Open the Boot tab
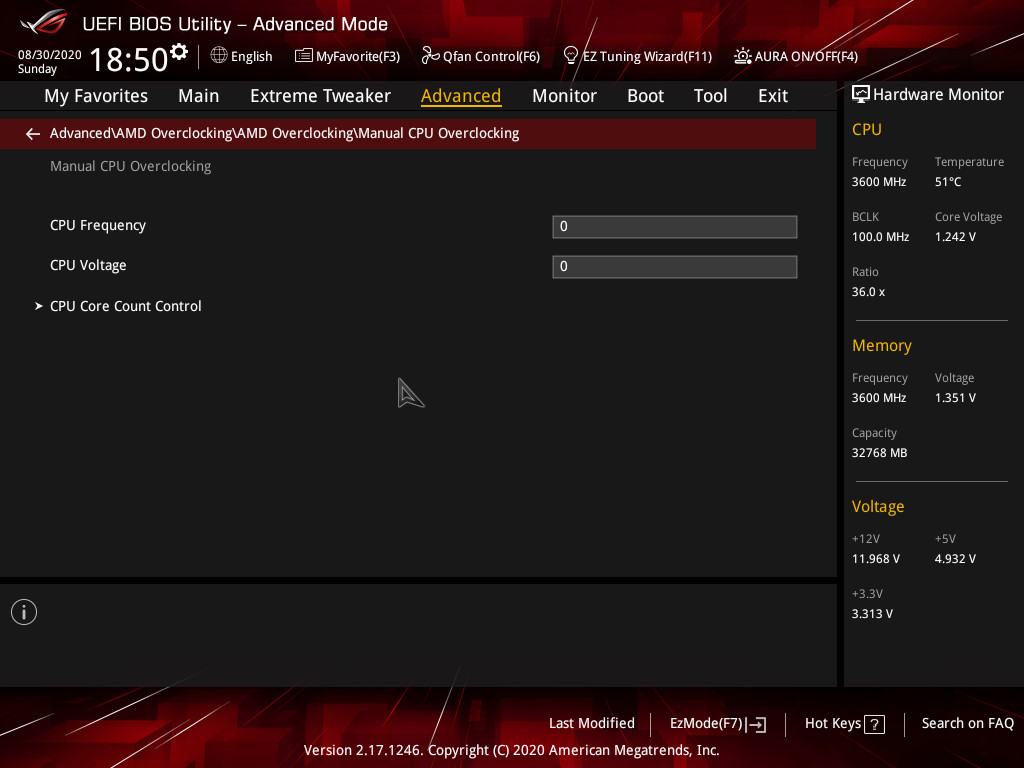This screenshot has width=1024, height=768. click(645, 96)
